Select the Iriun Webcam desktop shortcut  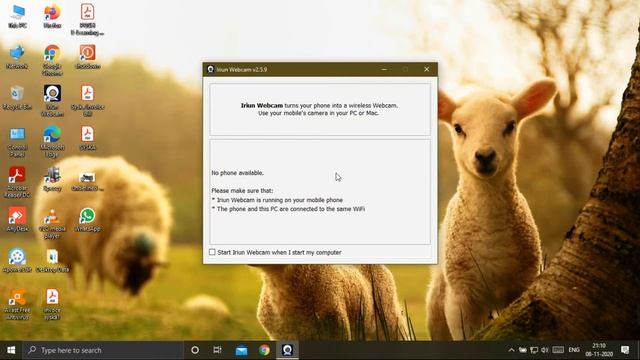pyautogui.click(x=52, y=101)
